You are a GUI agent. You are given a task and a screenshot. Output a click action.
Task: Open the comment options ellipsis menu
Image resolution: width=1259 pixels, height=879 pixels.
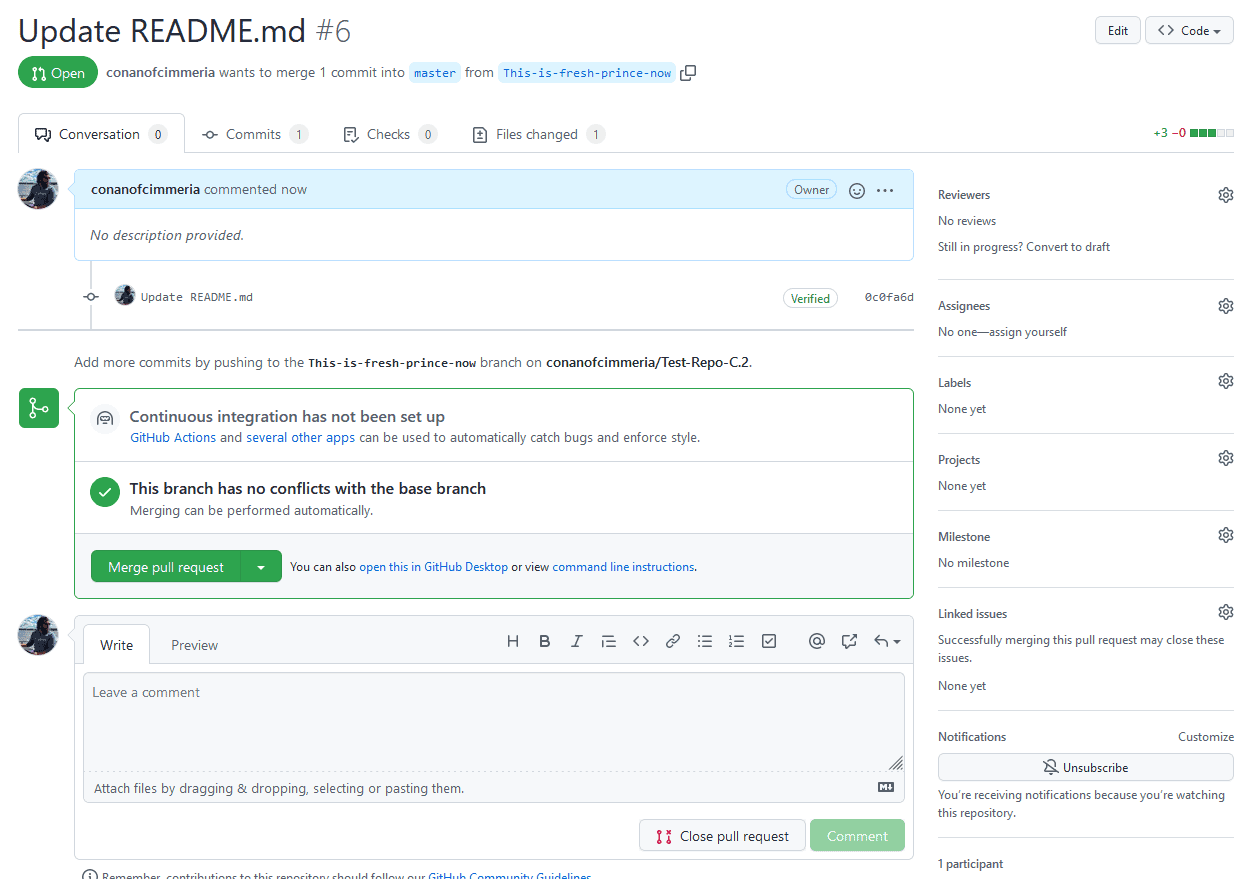click(885, 190)
